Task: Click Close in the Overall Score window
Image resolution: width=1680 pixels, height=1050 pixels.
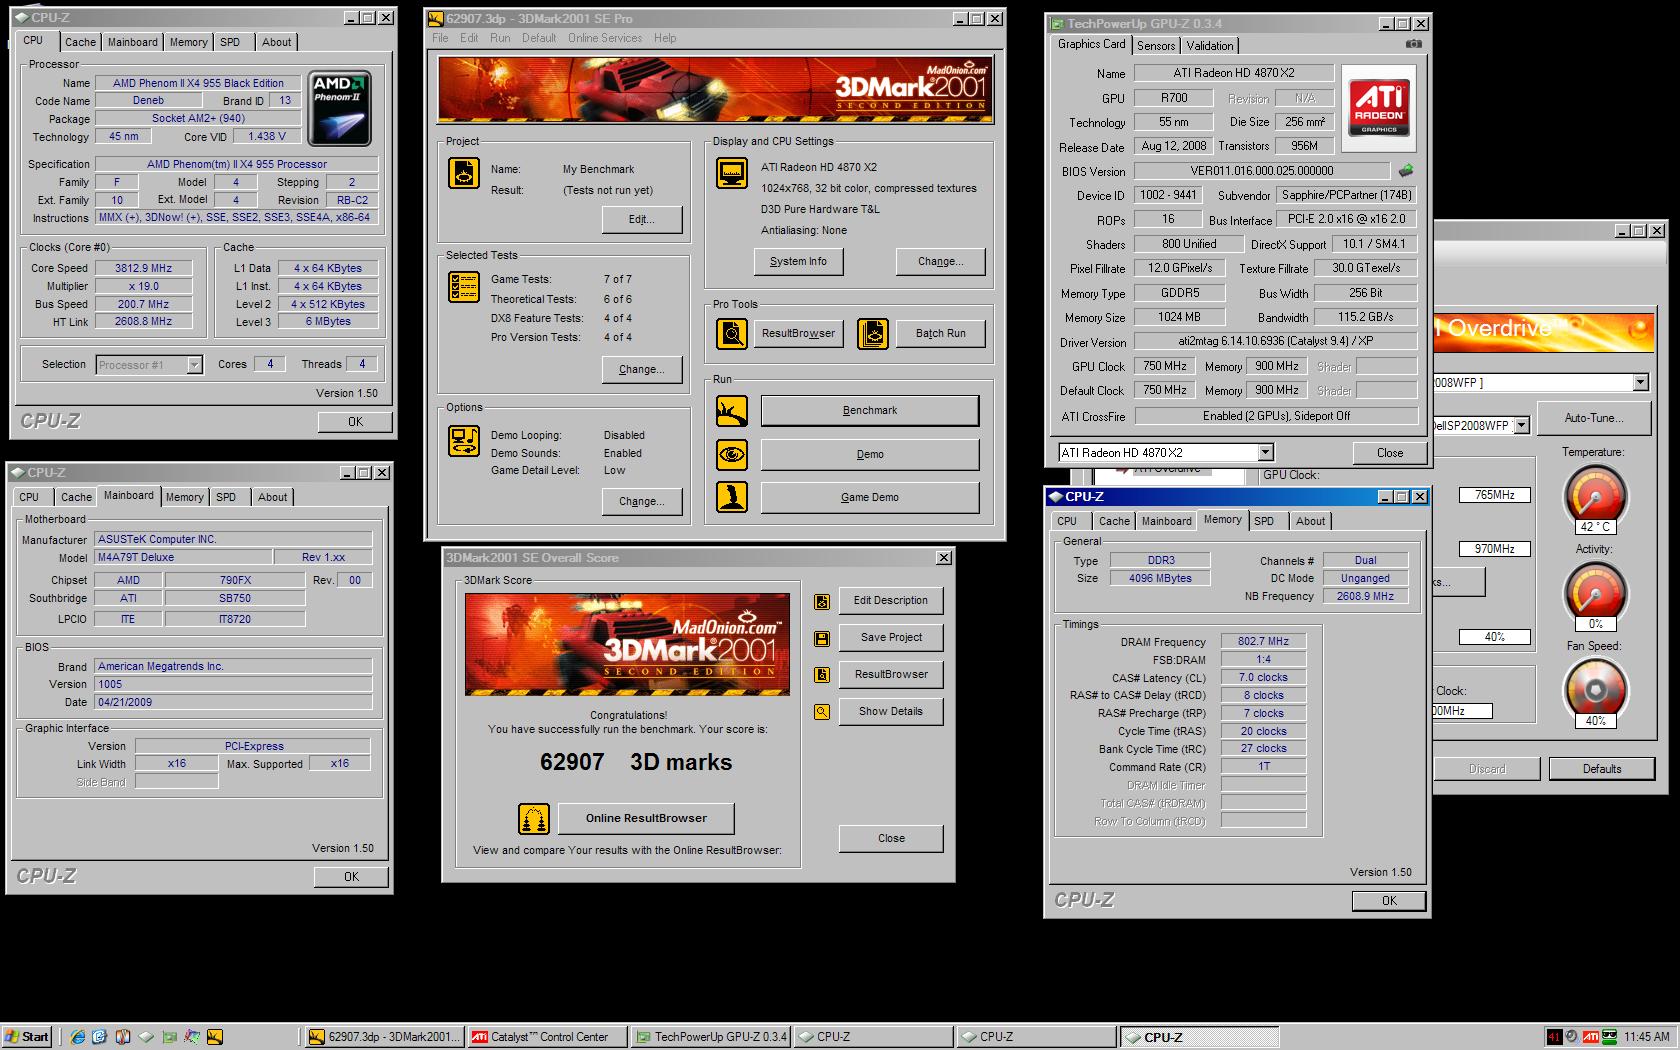Action: pyautogui.click(x=891, y=839)
